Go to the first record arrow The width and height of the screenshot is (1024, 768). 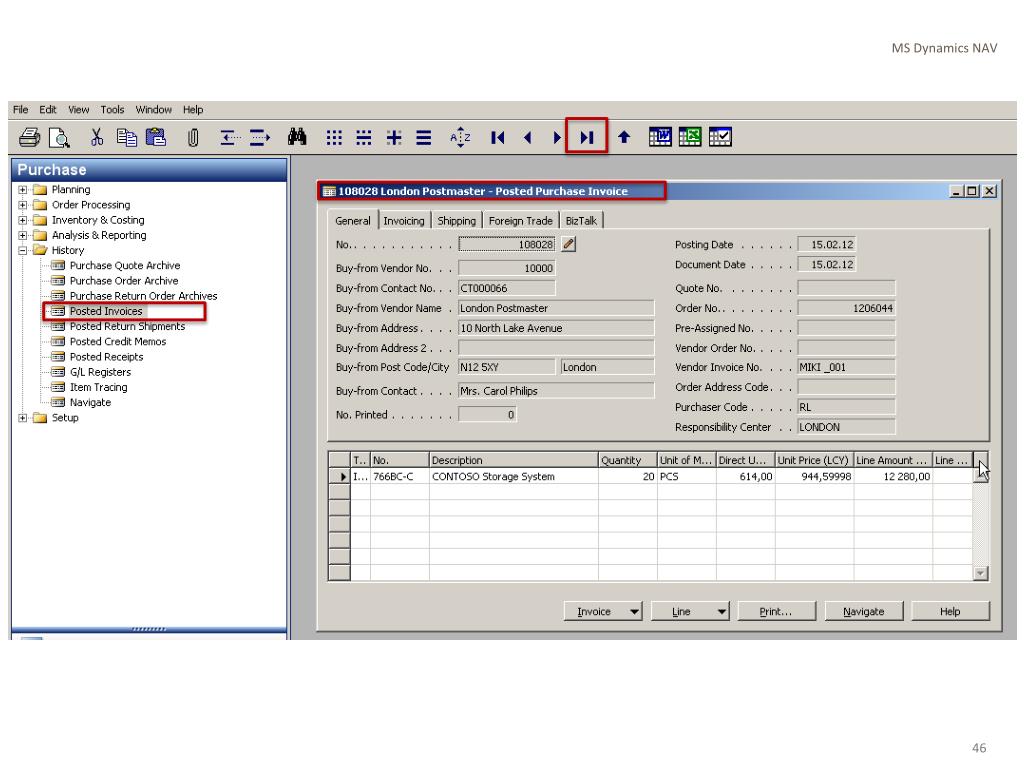[x=498, y=137]
